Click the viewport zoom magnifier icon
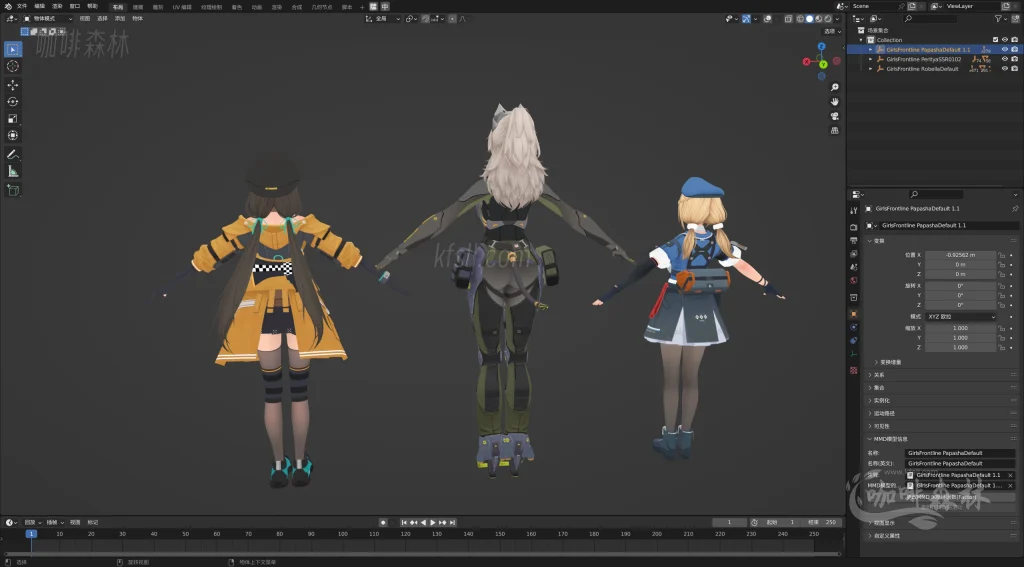 pos(835,87)
